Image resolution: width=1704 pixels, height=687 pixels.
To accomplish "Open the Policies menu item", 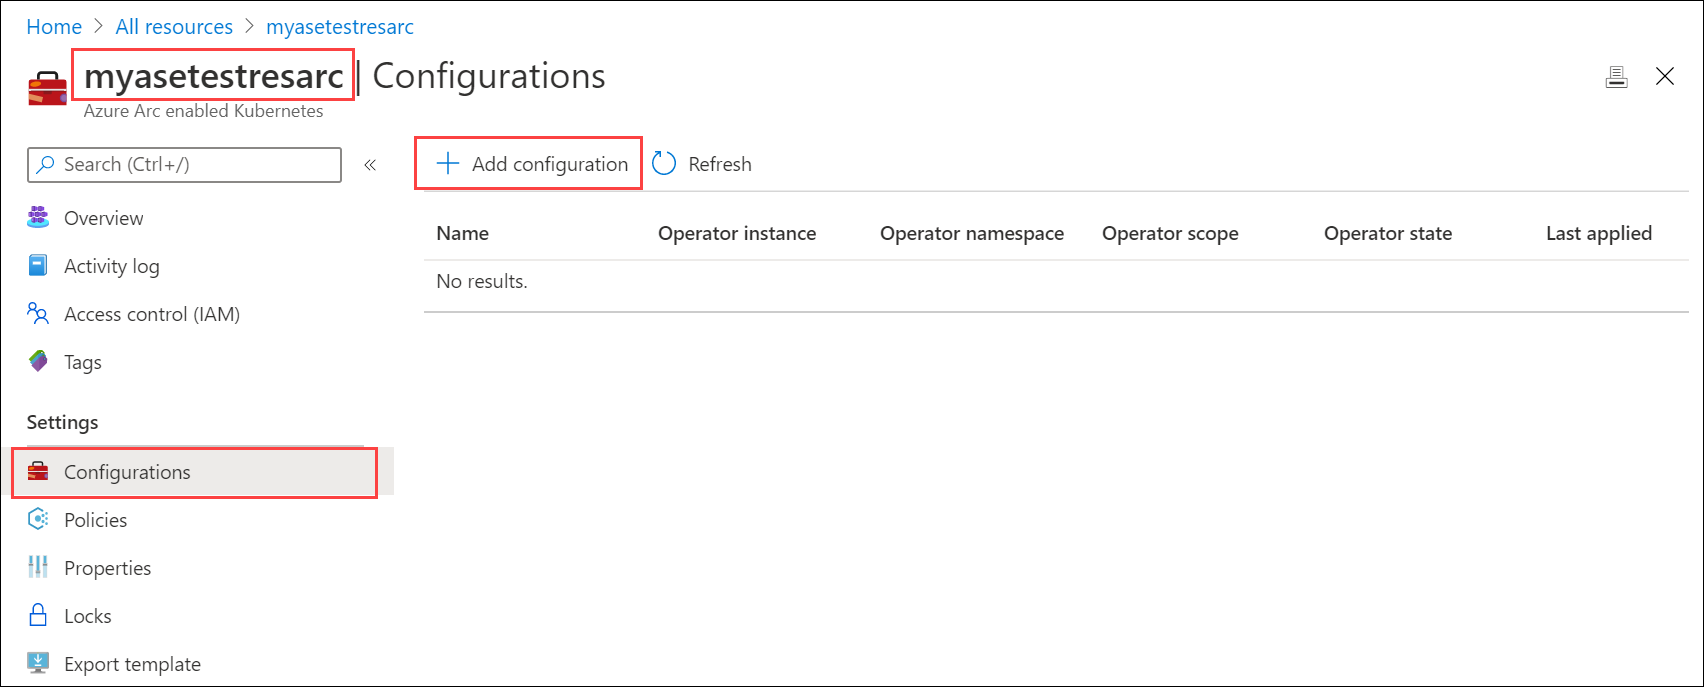I will [x=95, y=520].
